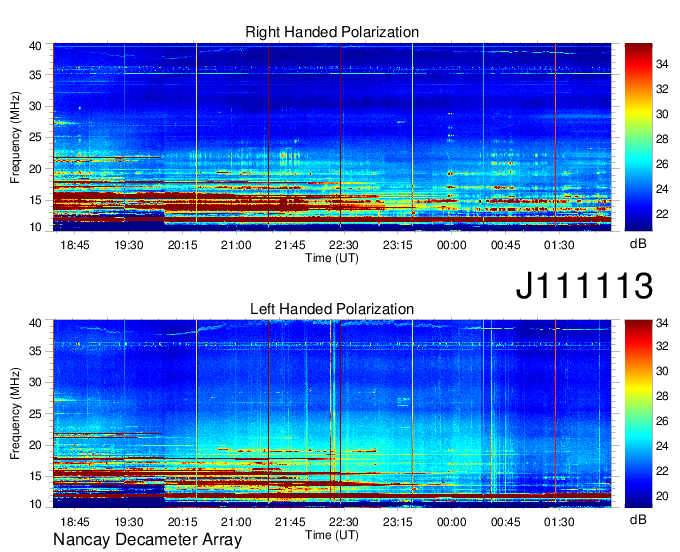Click the 22:30 tick on bottom plot time axis
Image resolution: width=680 pixels, height=552 pixels.
(343, 522)
